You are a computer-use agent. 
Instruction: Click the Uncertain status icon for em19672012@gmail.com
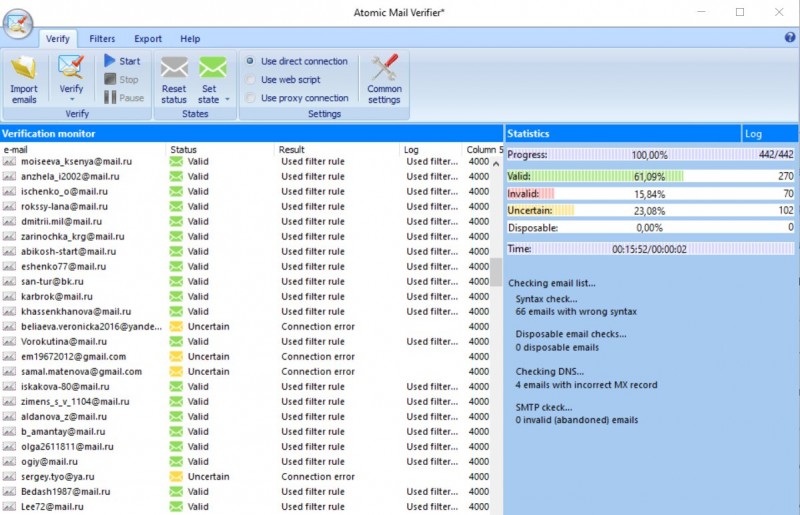point(176,356)
